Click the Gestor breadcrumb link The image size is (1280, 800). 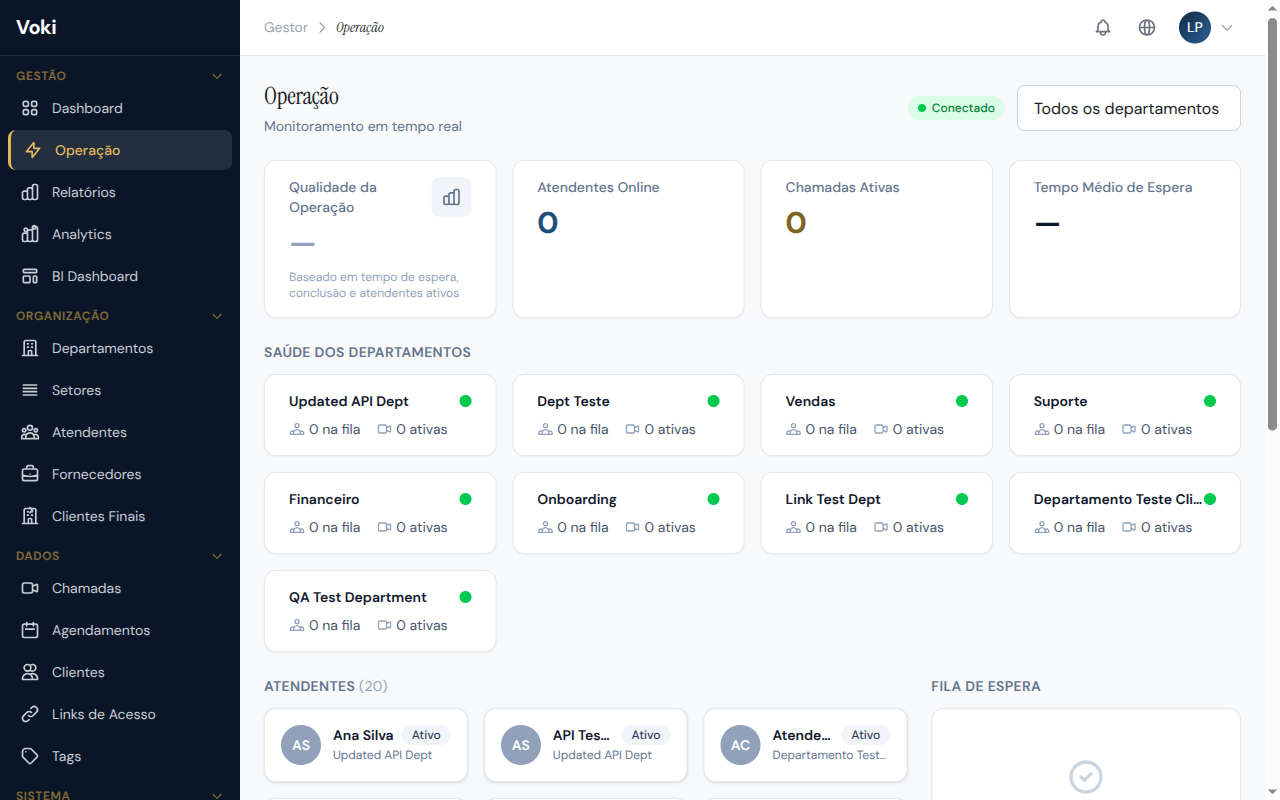point(286,28)
